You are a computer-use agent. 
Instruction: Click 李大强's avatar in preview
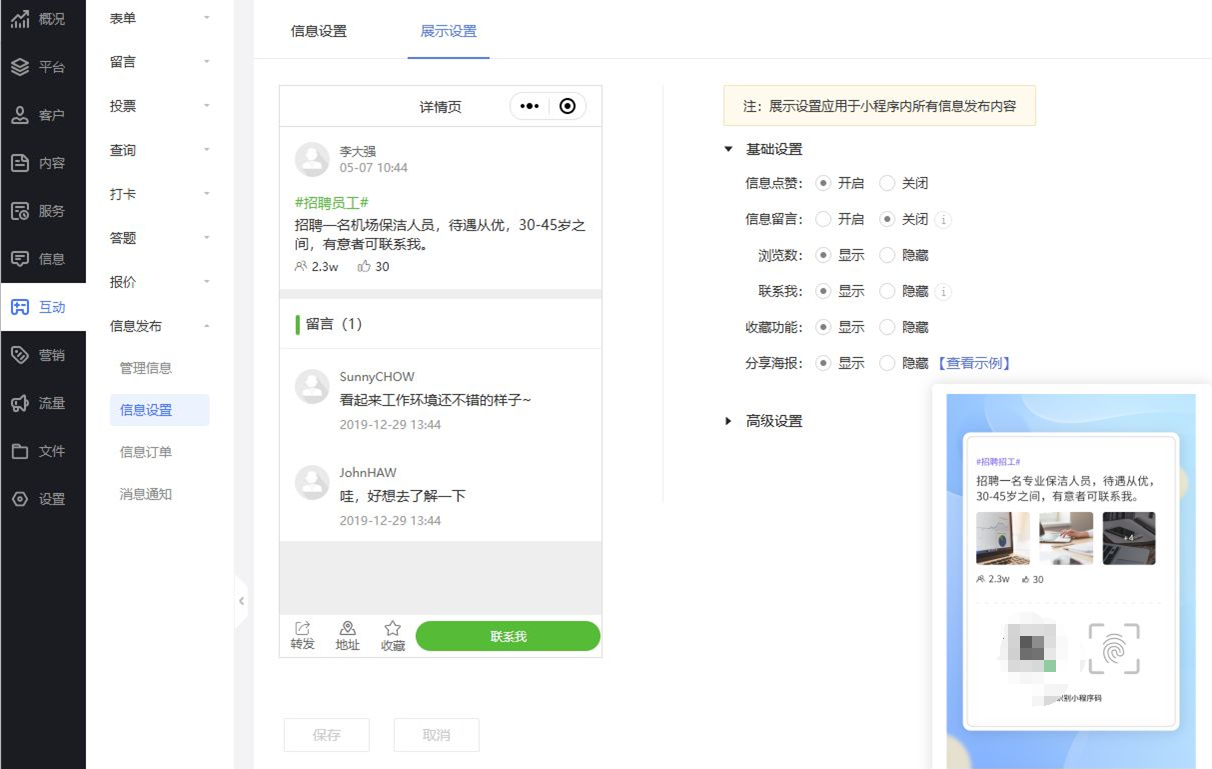pos(313,159)
